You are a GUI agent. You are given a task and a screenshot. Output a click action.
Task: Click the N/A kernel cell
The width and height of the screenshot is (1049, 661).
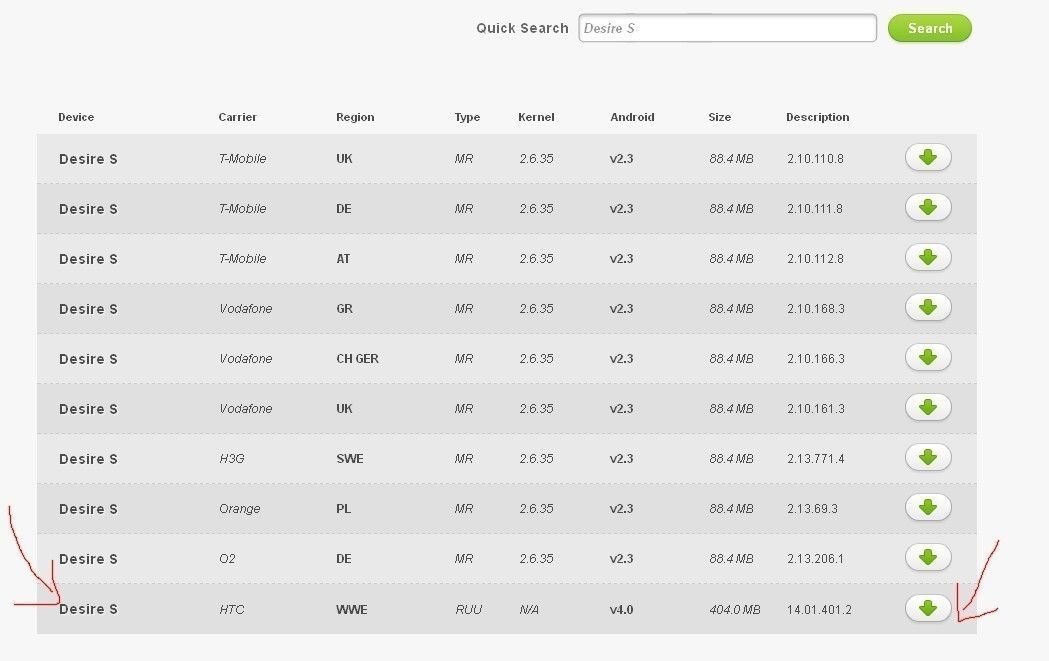click(529, 609)
